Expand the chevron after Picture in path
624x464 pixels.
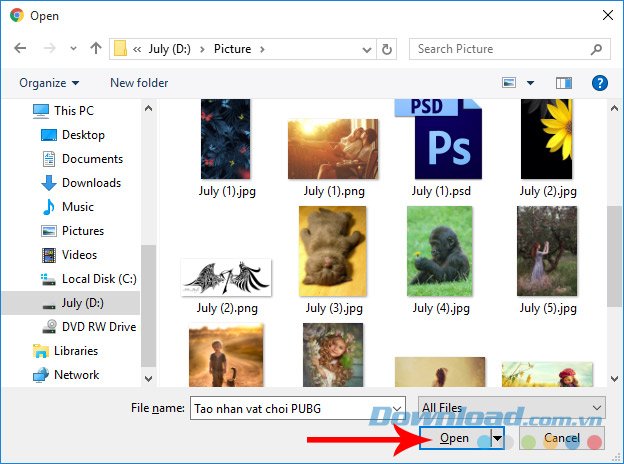262,49
